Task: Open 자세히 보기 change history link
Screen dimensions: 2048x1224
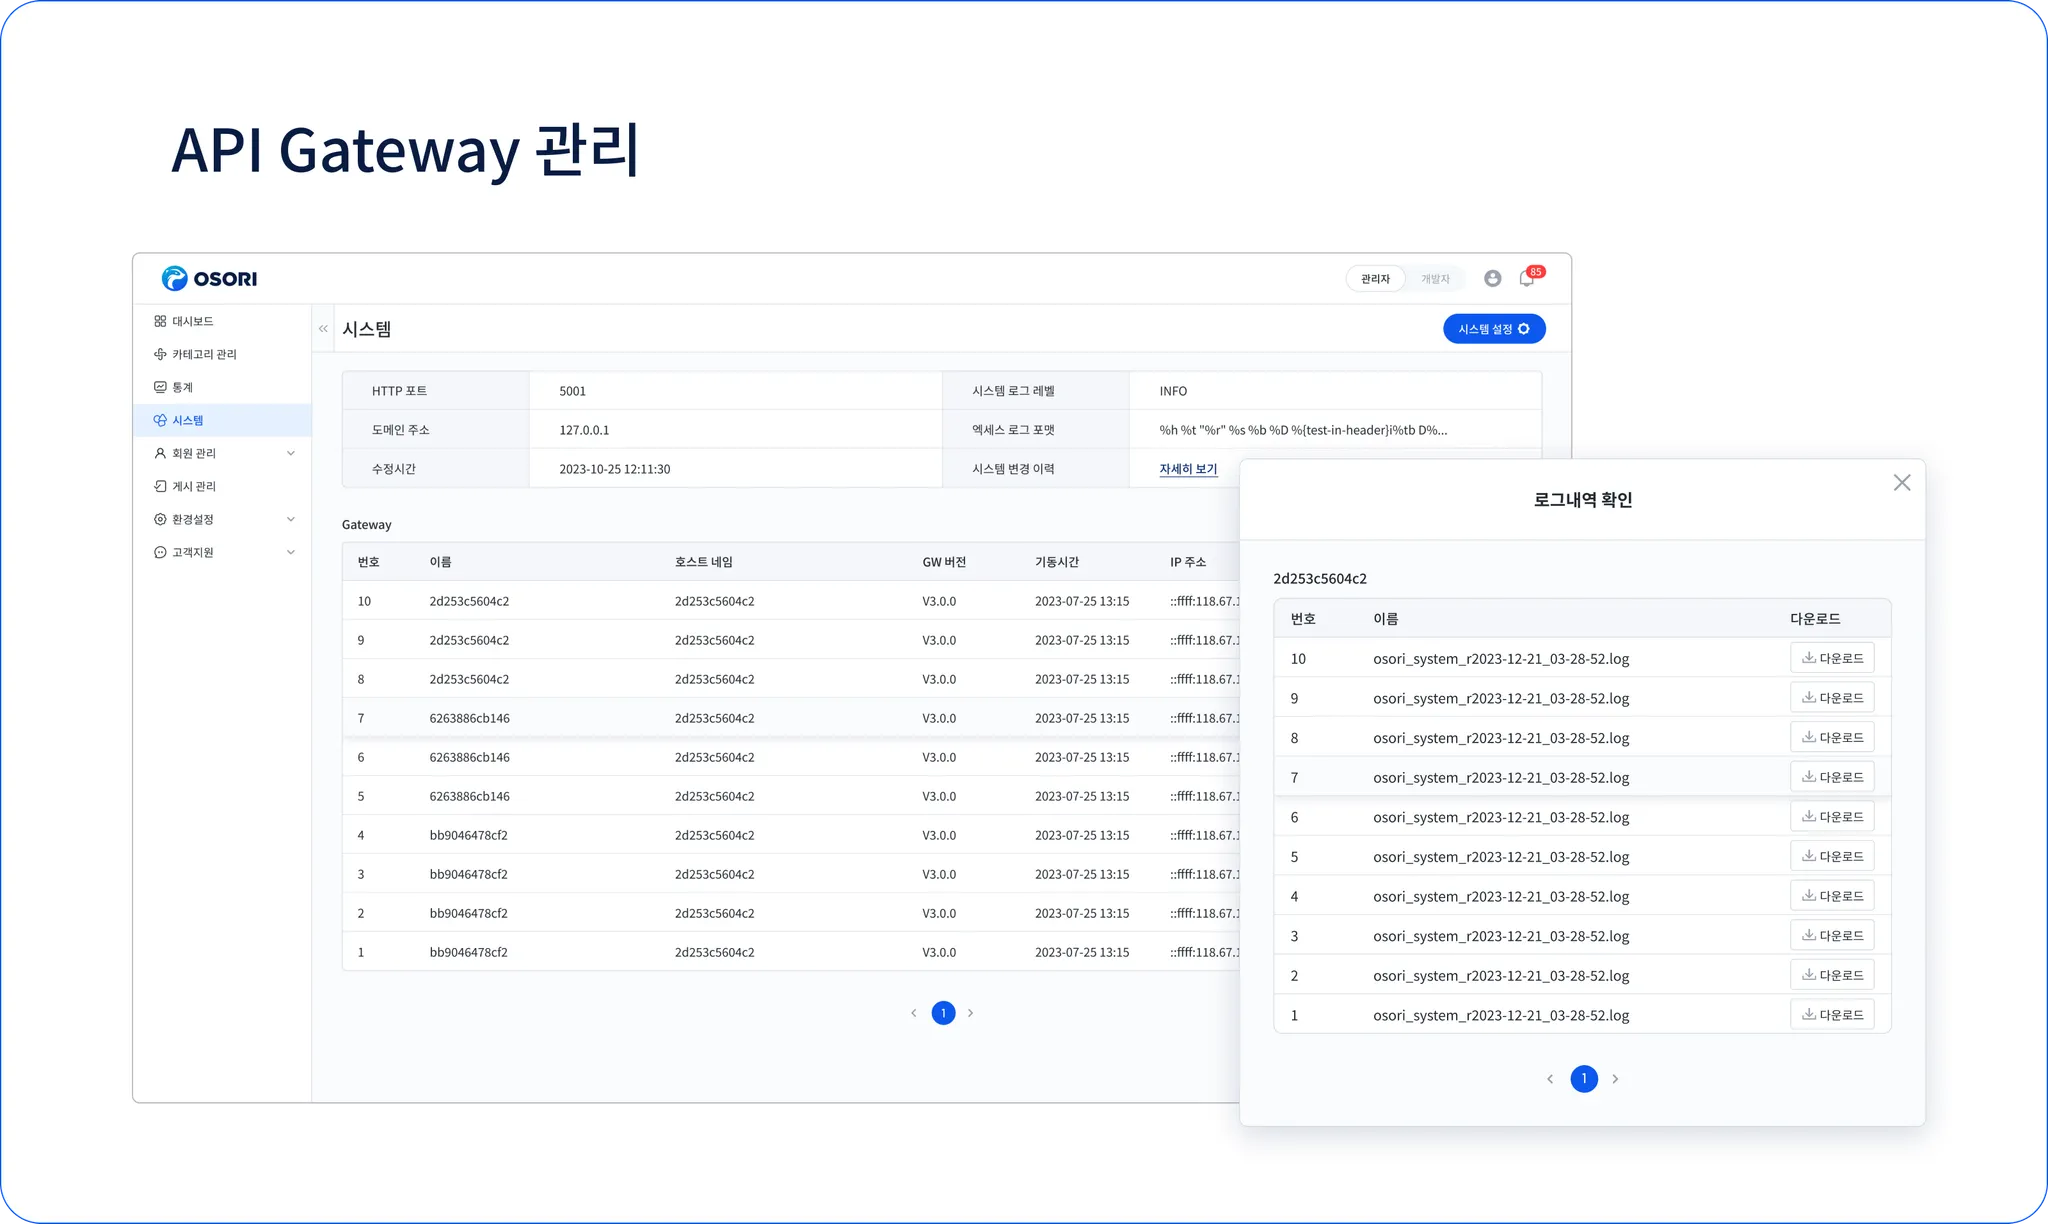Action: tap(1188, 469)
